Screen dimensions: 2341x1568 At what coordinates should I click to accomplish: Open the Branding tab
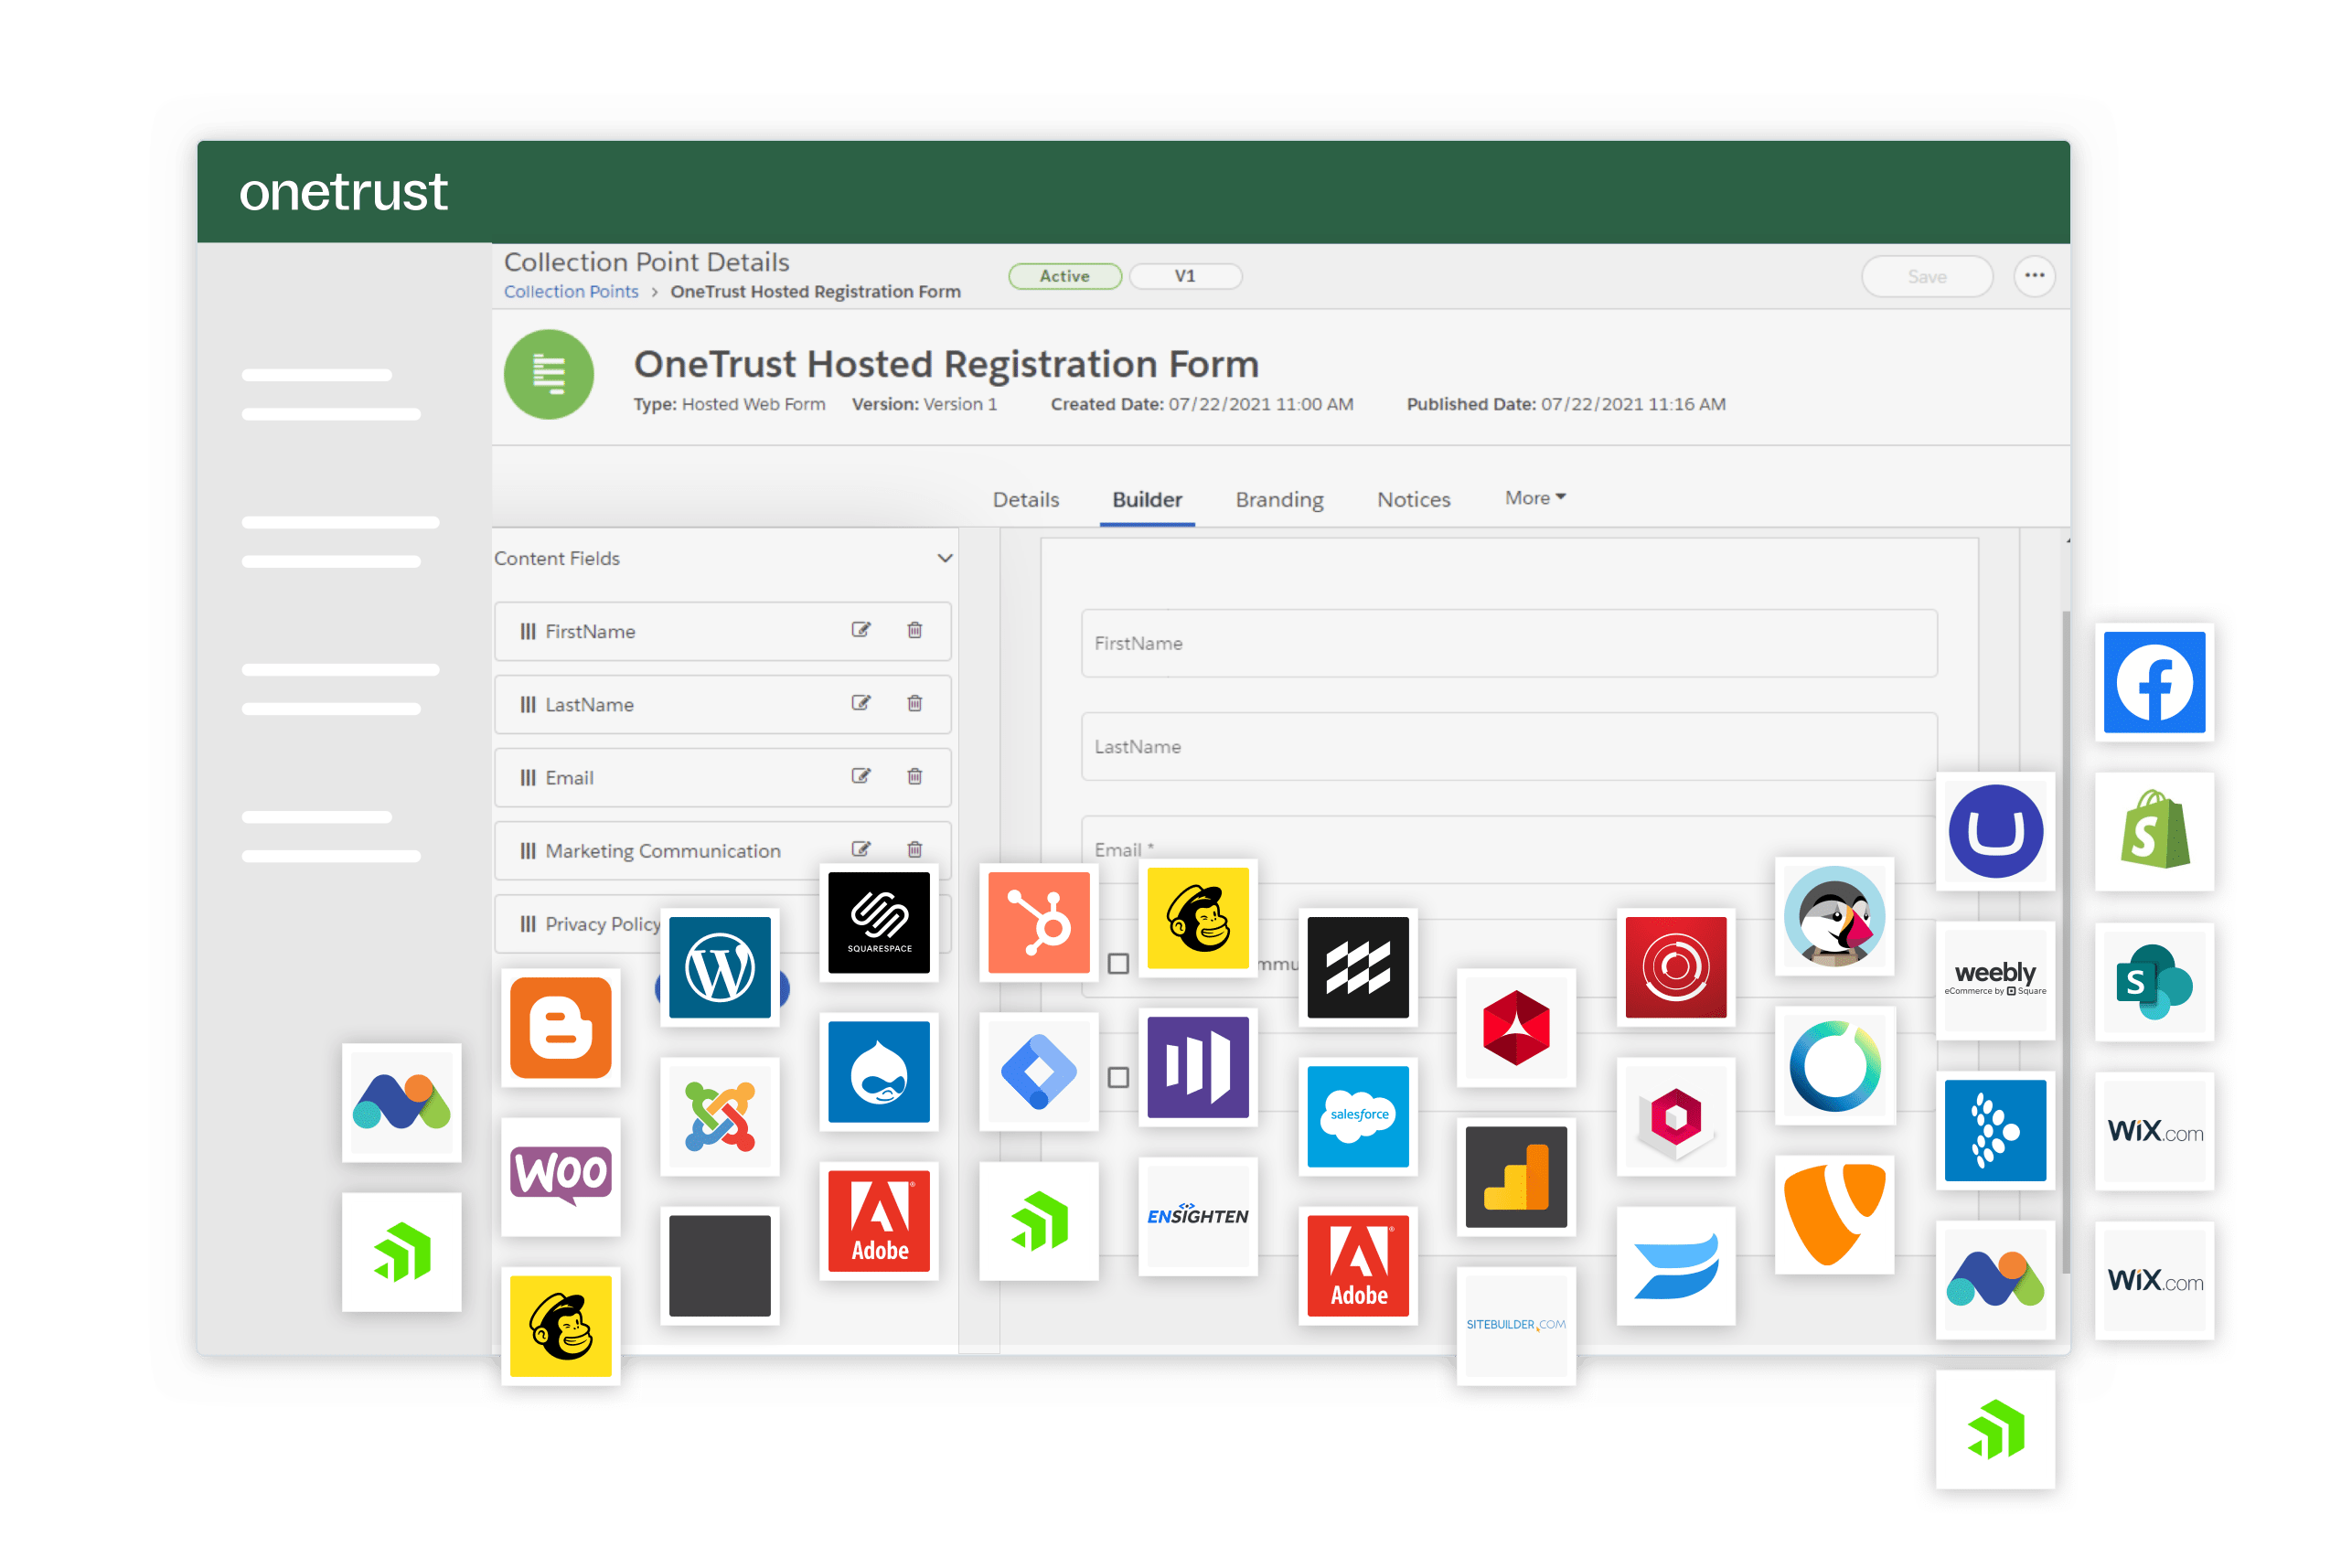(x=1278, y=499)
